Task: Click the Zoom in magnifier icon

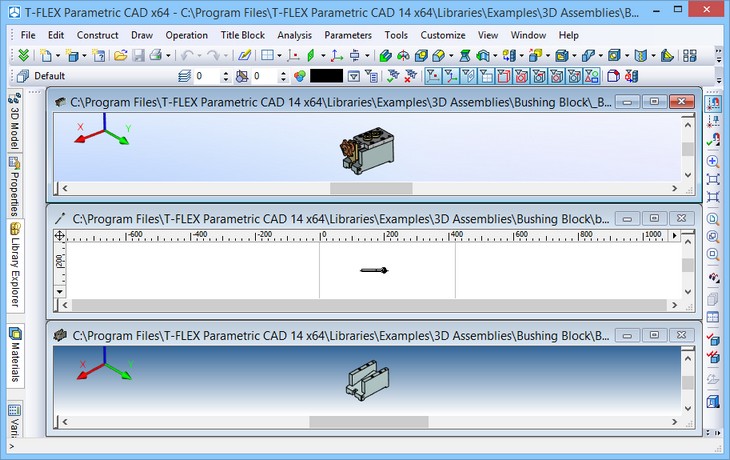Action: (713, 162)
